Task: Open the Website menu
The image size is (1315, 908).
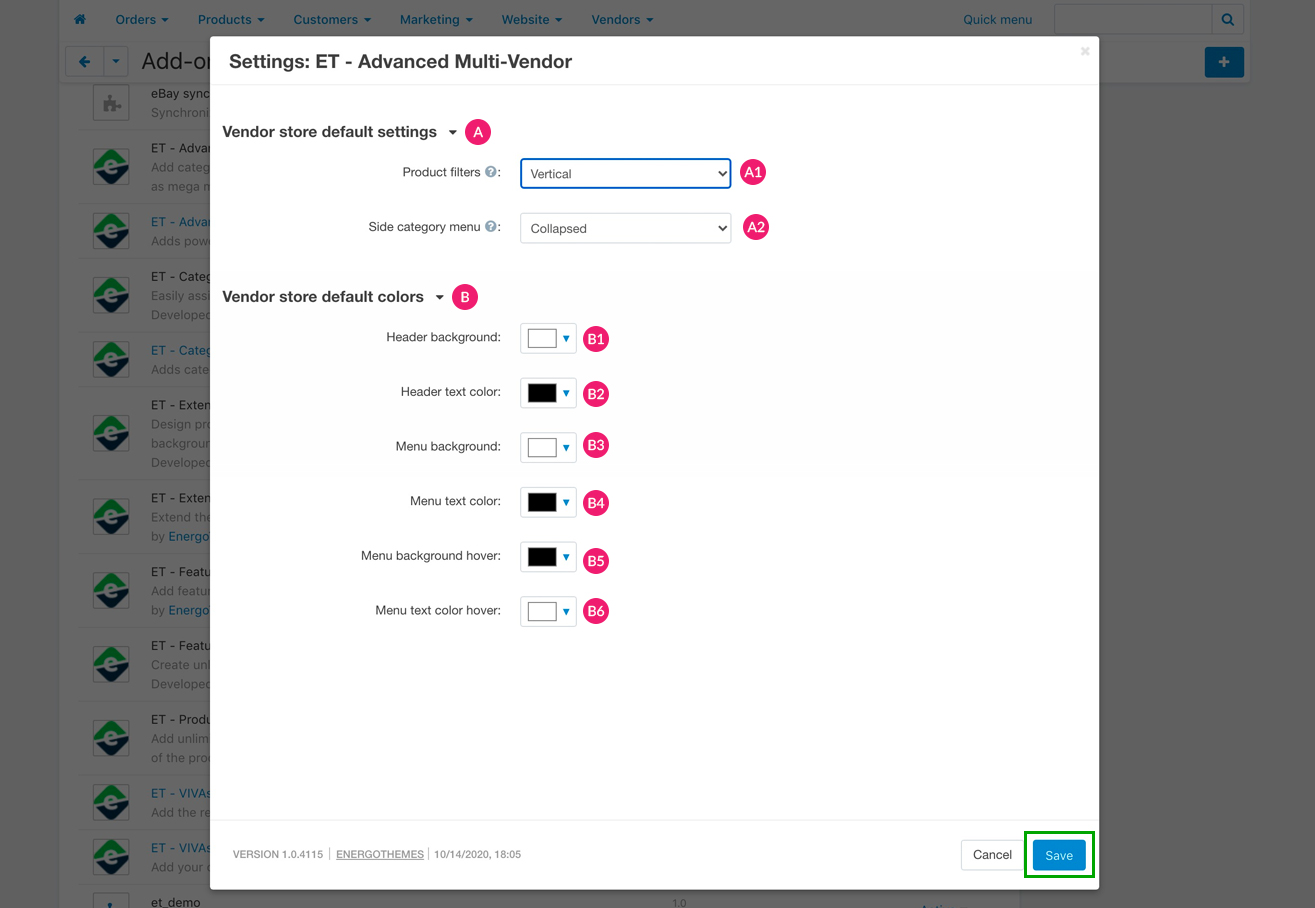Action: point(532,19)
